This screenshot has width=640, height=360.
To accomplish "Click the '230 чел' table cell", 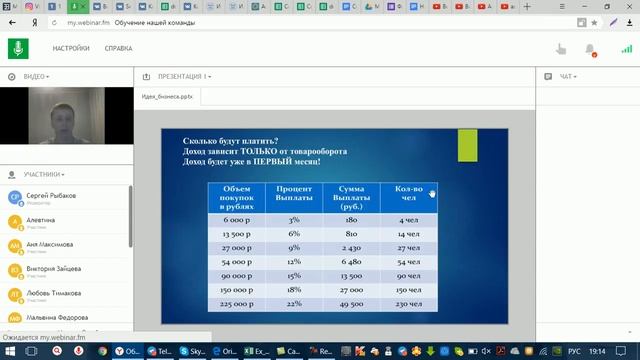I will click(x=409, y=304).
